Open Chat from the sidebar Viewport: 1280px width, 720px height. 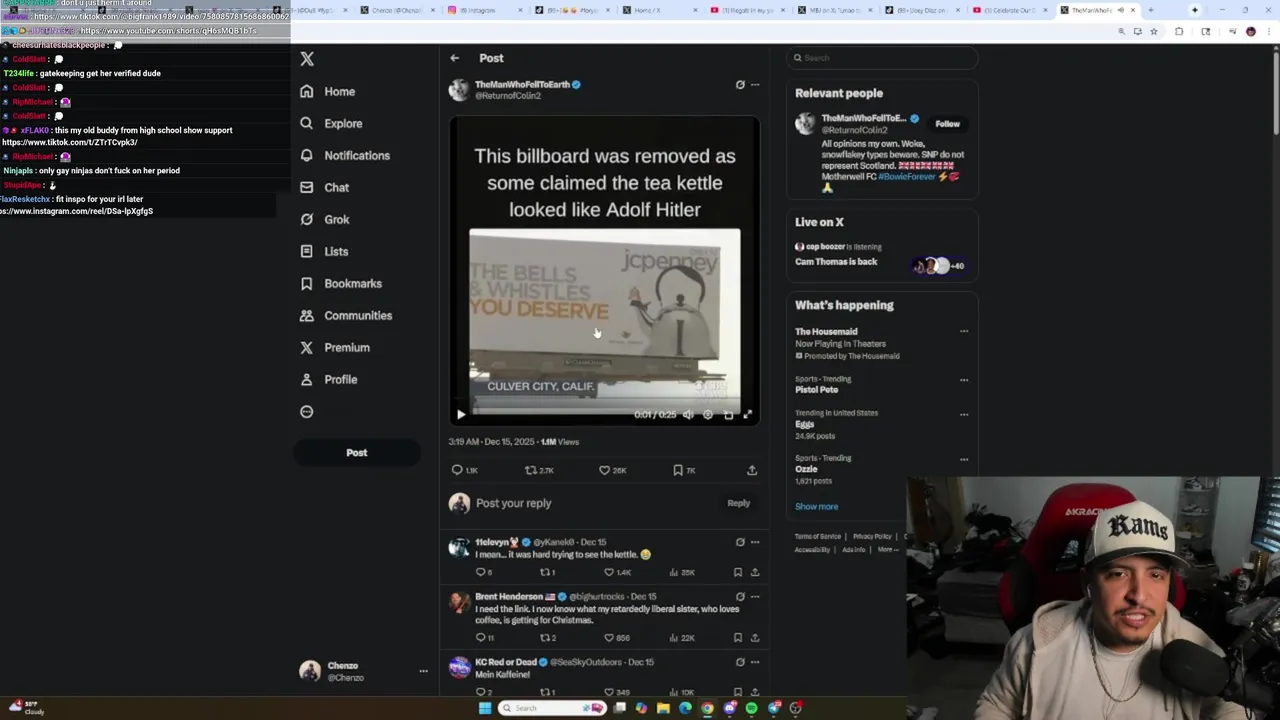325,187
